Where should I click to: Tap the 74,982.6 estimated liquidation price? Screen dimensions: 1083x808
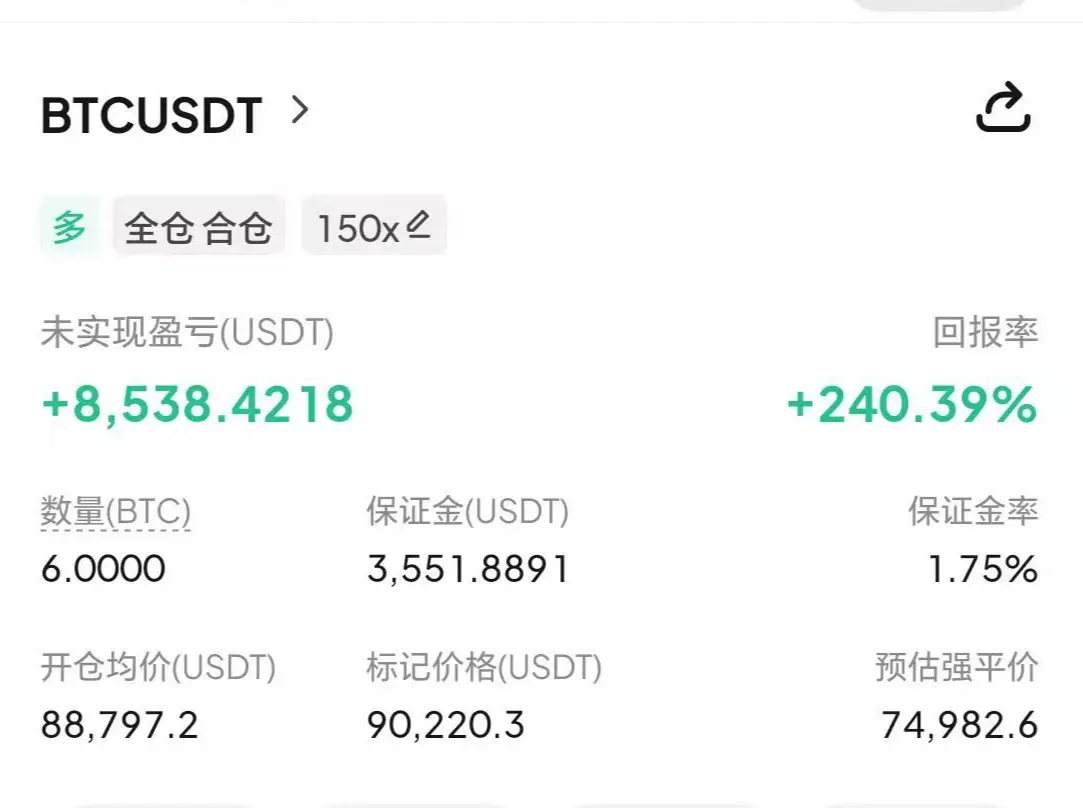pyautogui.click(x=959, y=725)
